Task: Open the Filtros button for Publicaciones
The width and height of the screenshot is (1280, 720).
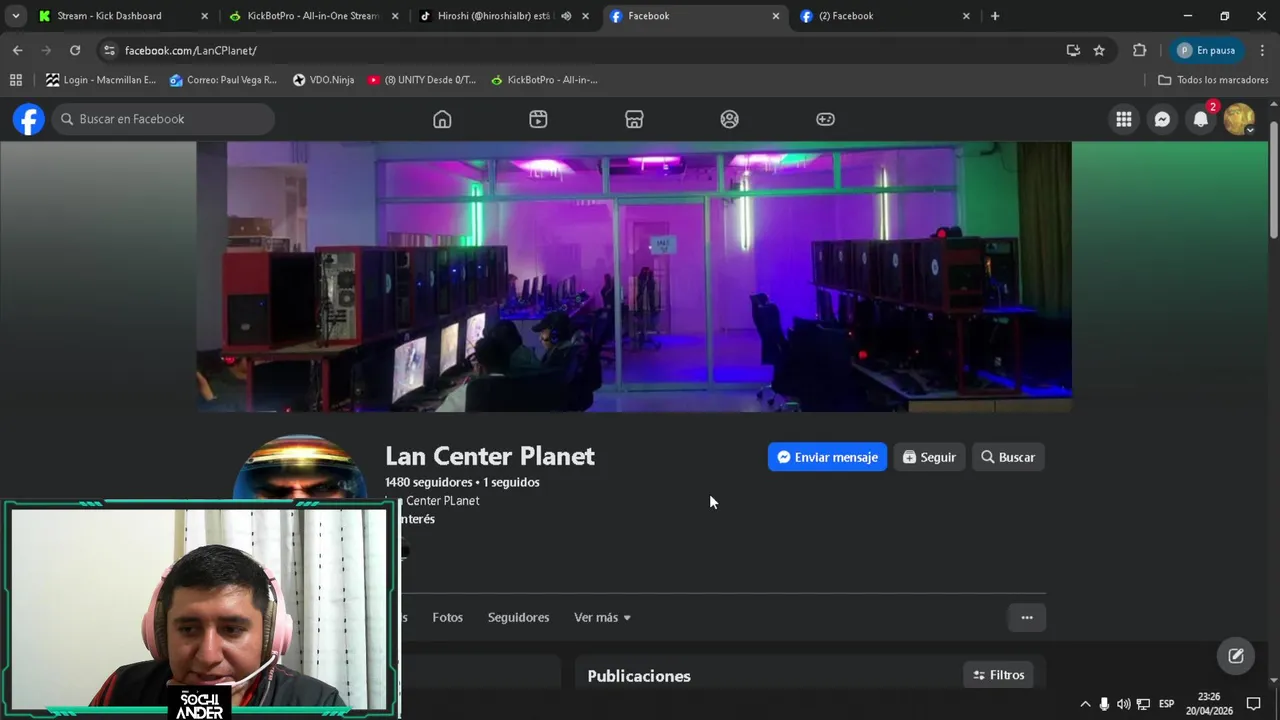Action: [x=999, y=675]
